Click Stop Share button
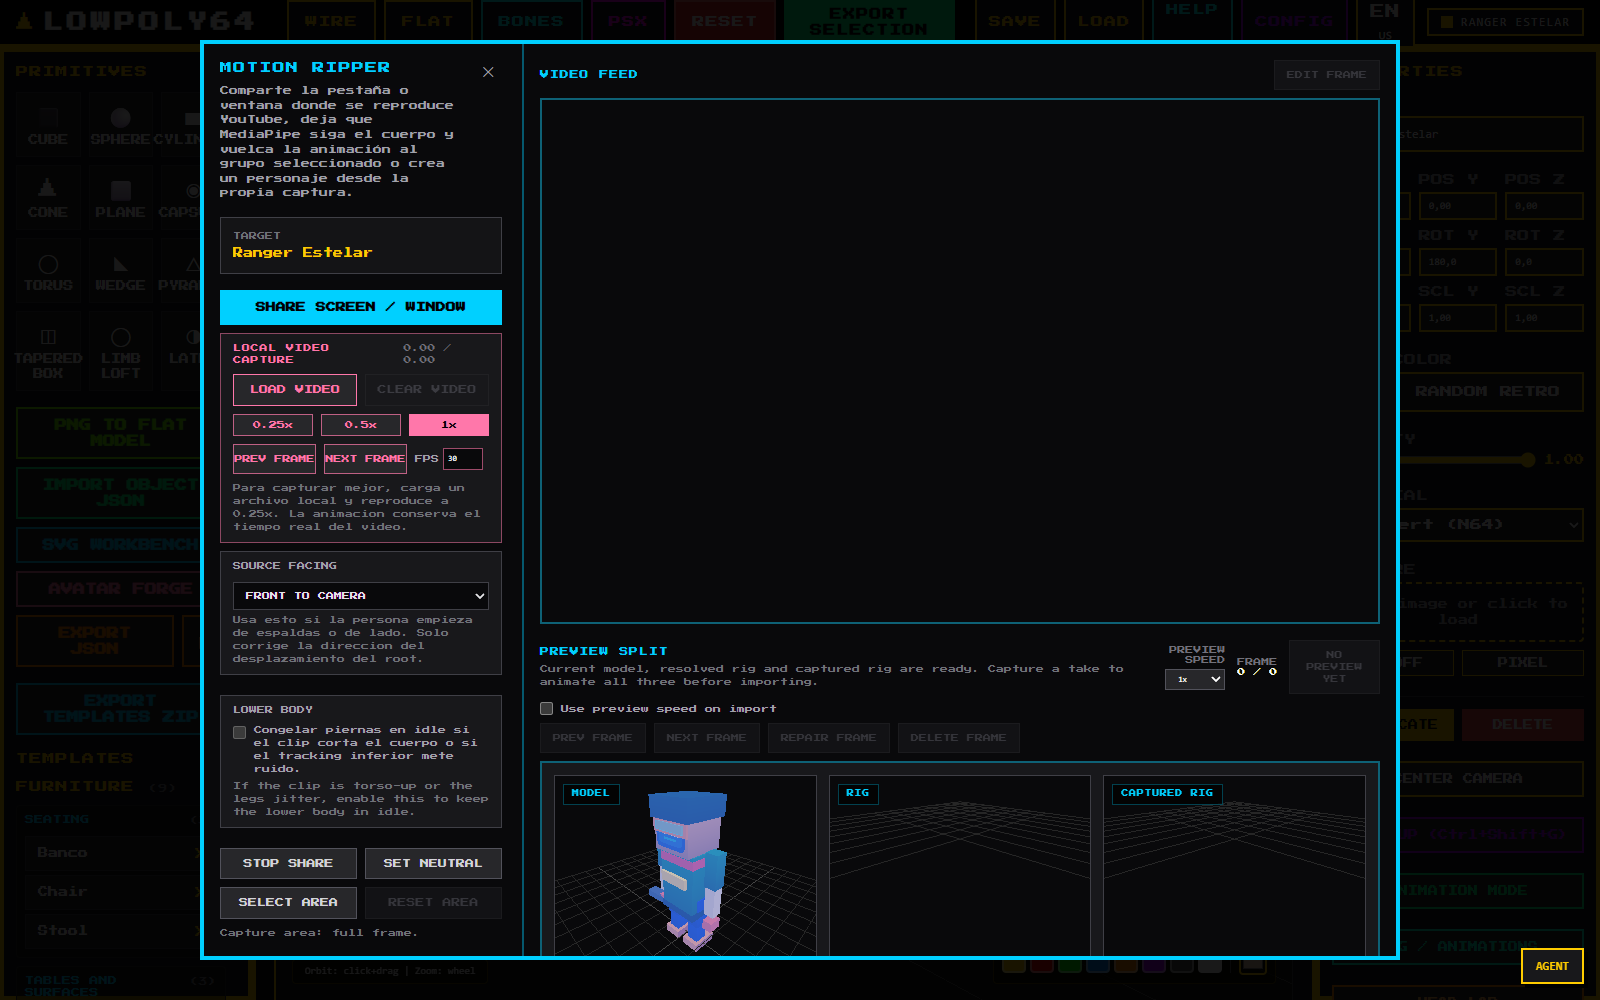Image resolution: width=1600 pixels, height=1000 pixels. point(288,863)
